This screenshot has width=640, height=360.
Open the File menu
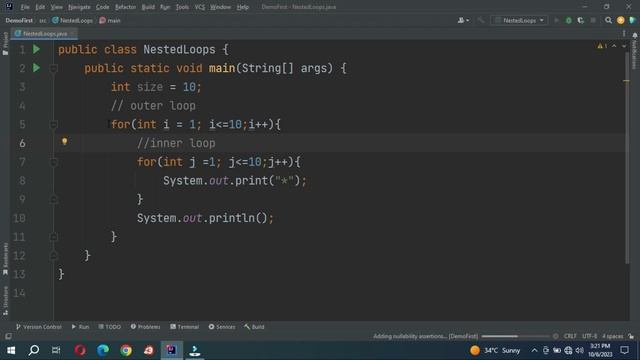(25, 7)
